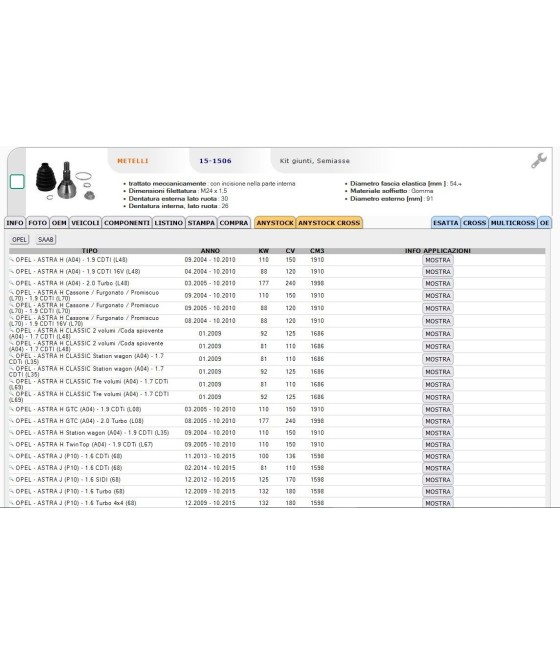Viewport: 560px width, 655px height.
Task: Click the KW column header
Action: point(264,251)
